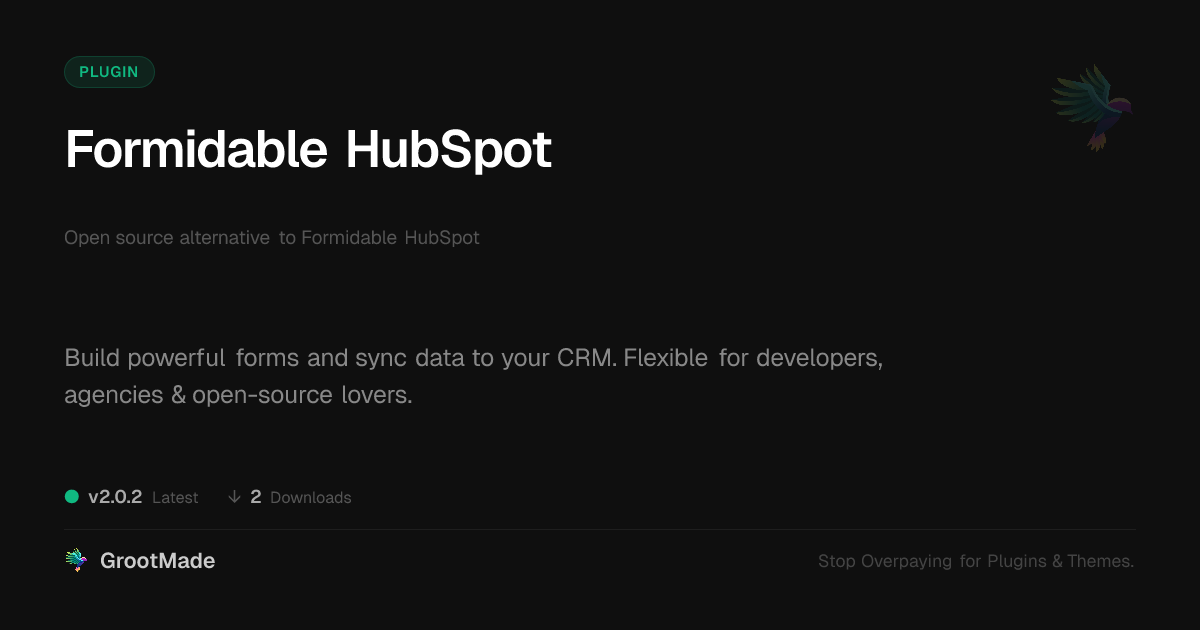
Task: Click the Latest label next to version
Action: click(175, 498)
